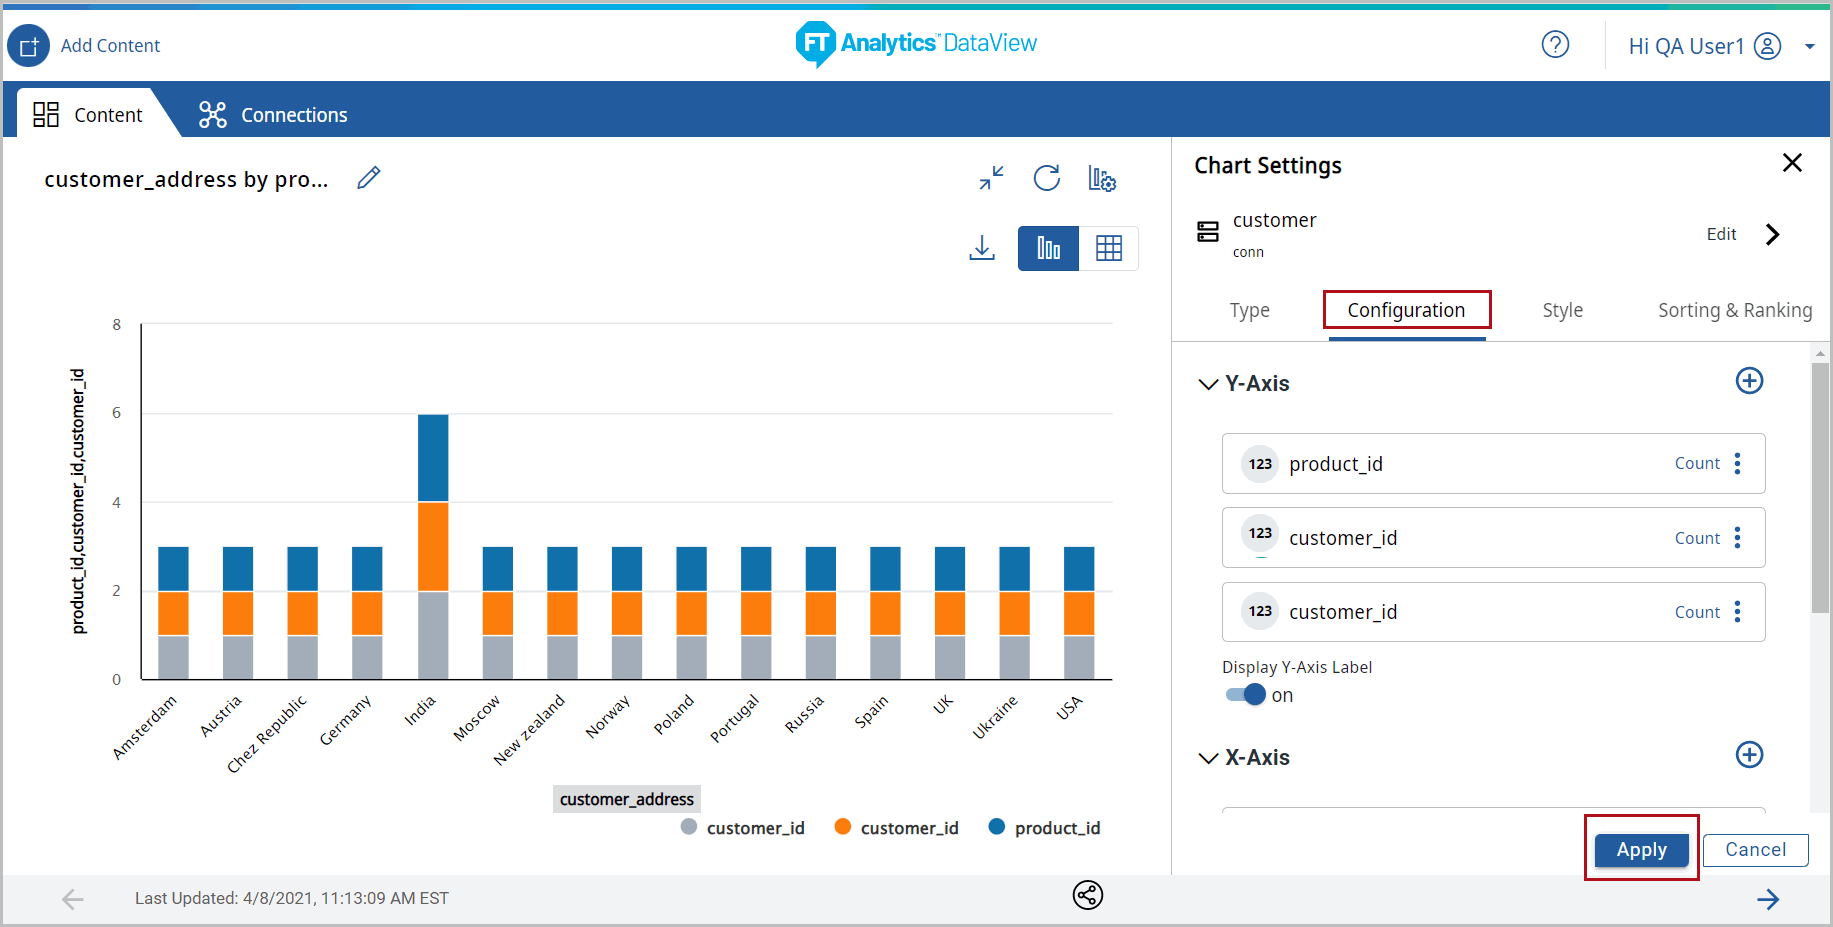
Task: Edit chart title with pencil icon
Action: click(369, 178)
